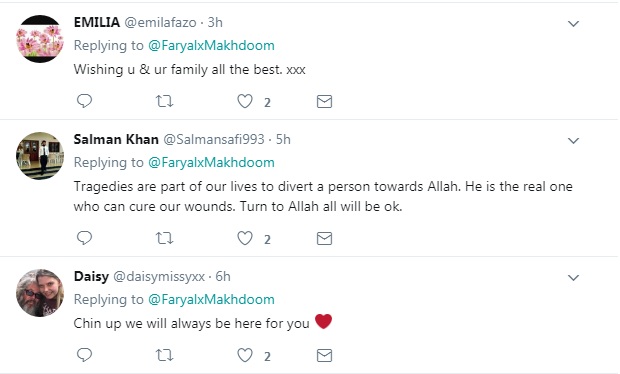The height and width of the screenshot is (374, 620).
Task: Open @FaryalxMakhdoom mention in Daisy's reply
Action: (211, 300)
